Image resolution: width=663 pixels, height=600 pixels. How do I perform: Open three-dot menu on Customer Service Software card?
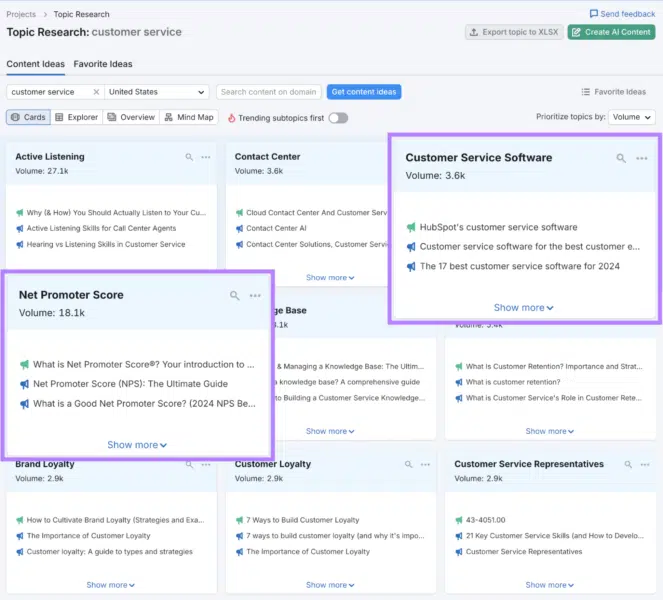[642, 158]
